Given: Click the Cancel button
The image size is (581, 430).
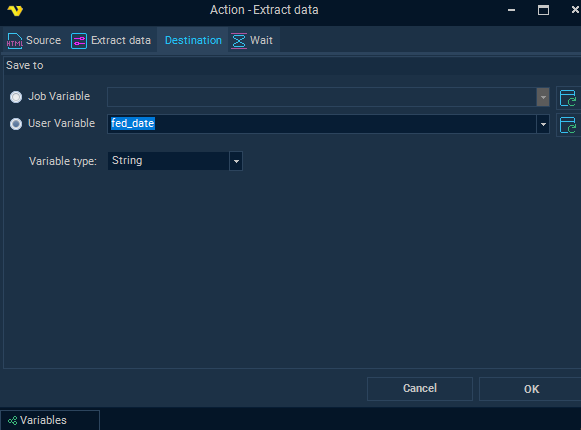Looking at the screenshot, I should (x=420, y=388).
